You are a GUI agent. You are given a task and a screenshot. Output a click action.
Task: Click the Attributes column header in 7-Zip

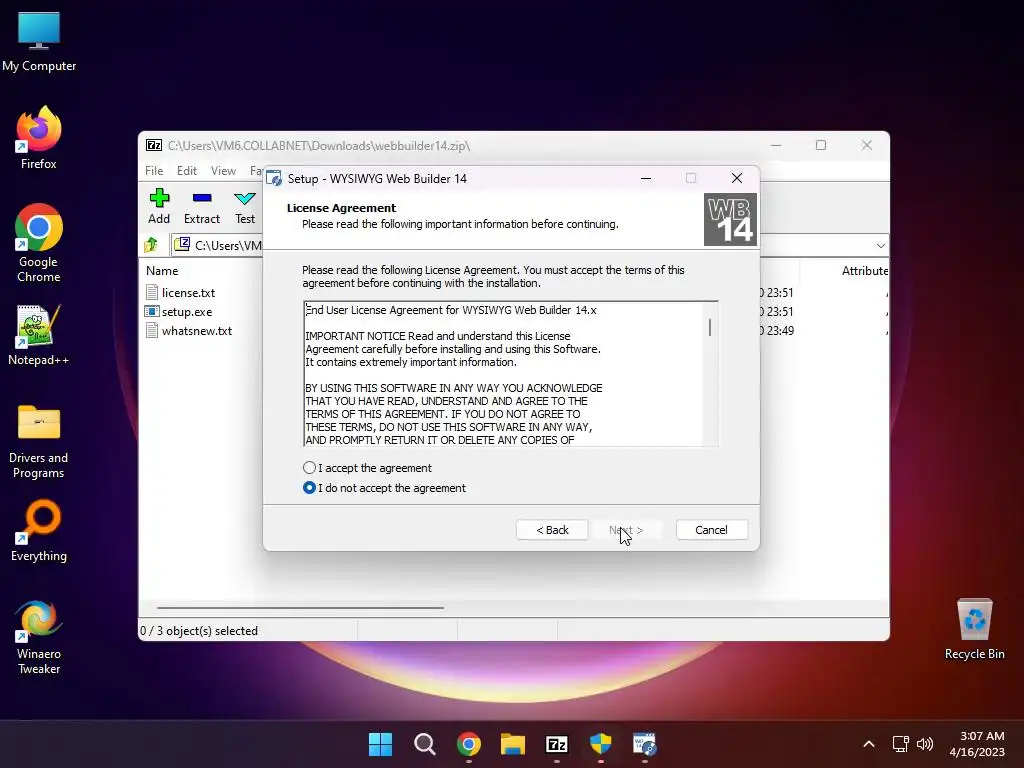tap(865, 270)
